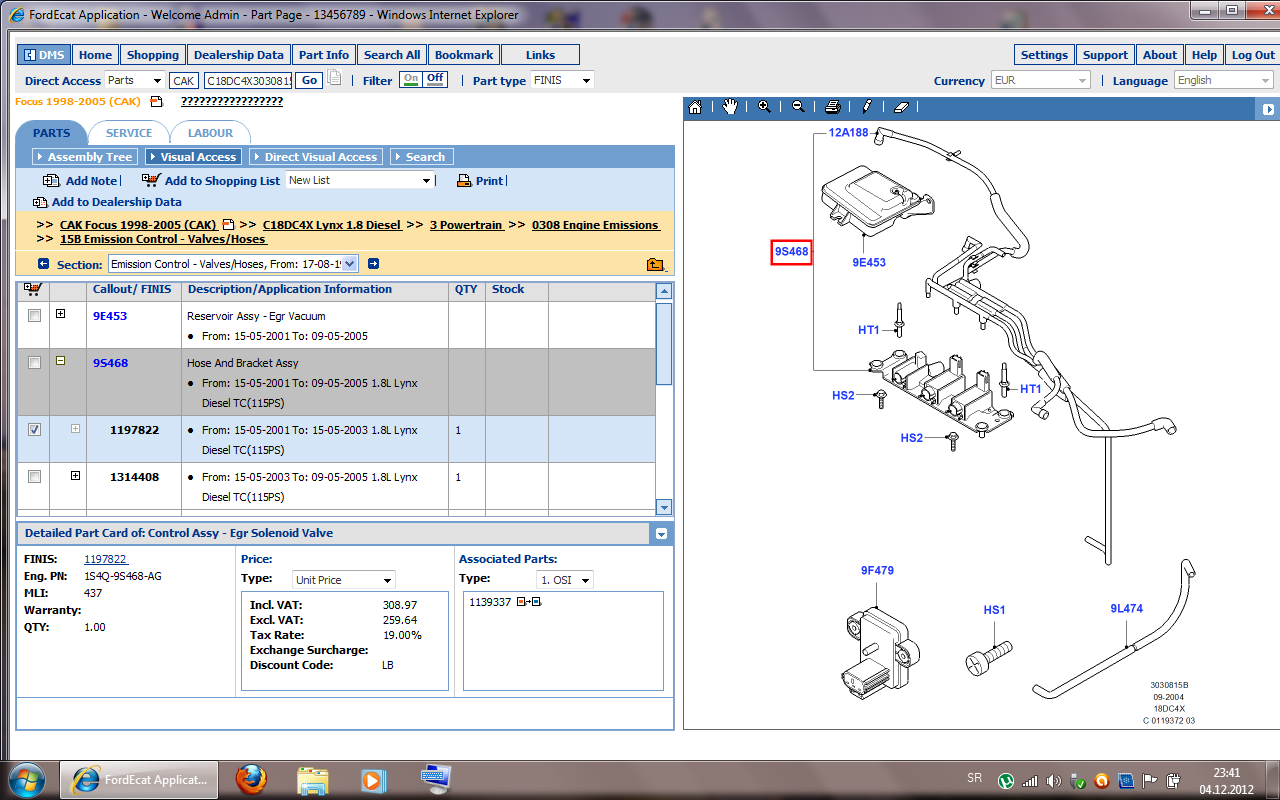Open the Bookmark menu
The width and height of the screenshot is (1280, 800).
464,55
